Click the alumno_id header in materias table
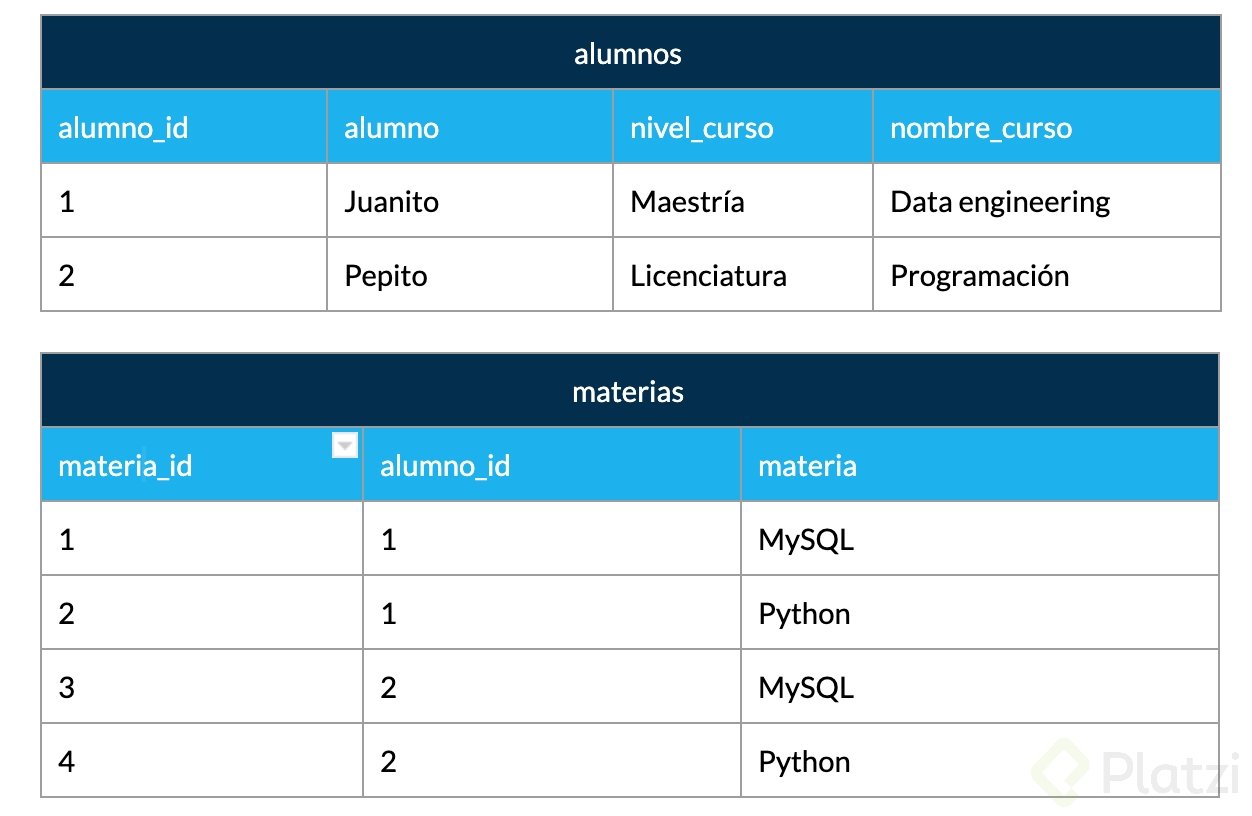Screen dimensions: 1252x816 445,466
